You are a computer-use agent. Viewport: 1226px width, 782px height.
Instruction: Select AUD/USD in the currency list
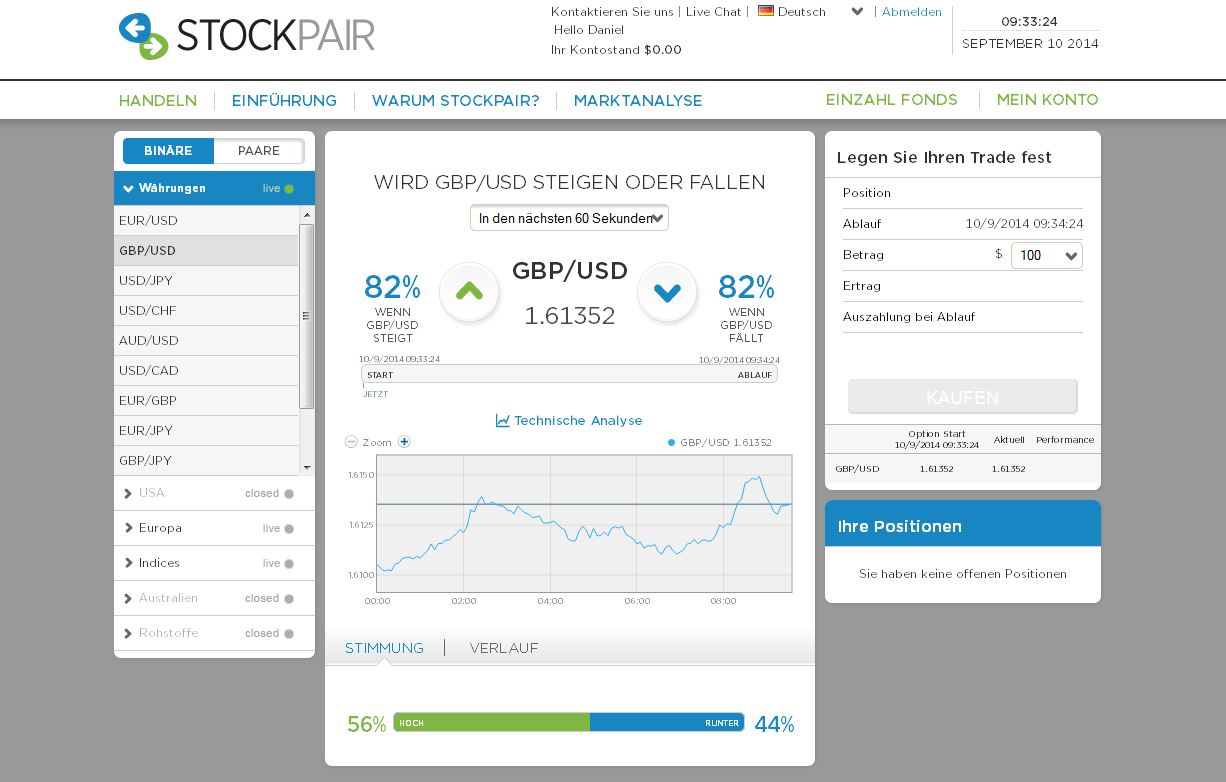click(206, 340)
